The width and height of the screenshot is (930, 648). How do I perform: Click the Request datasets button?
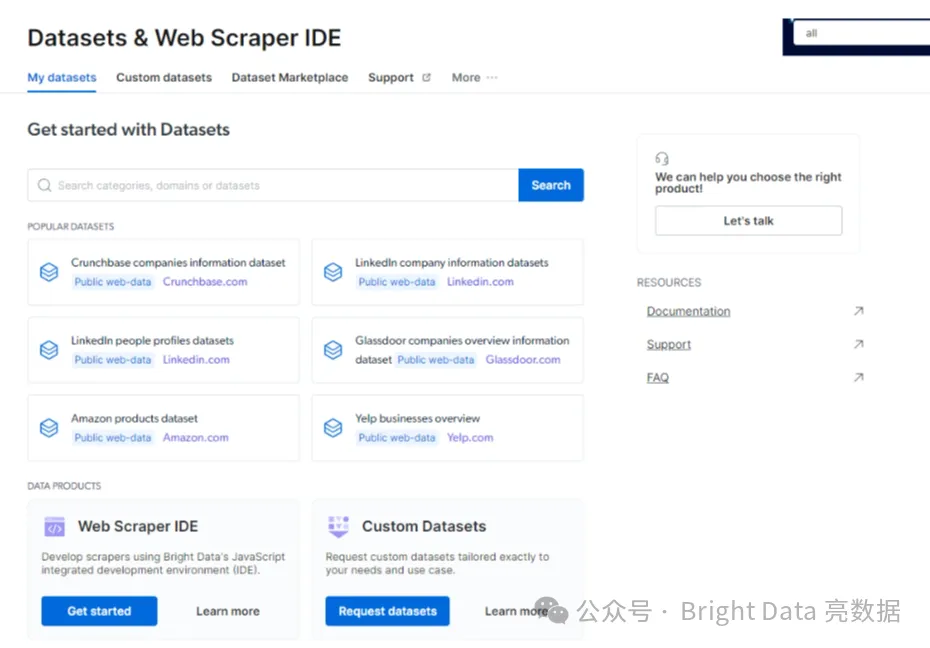[x=387, y=611]
